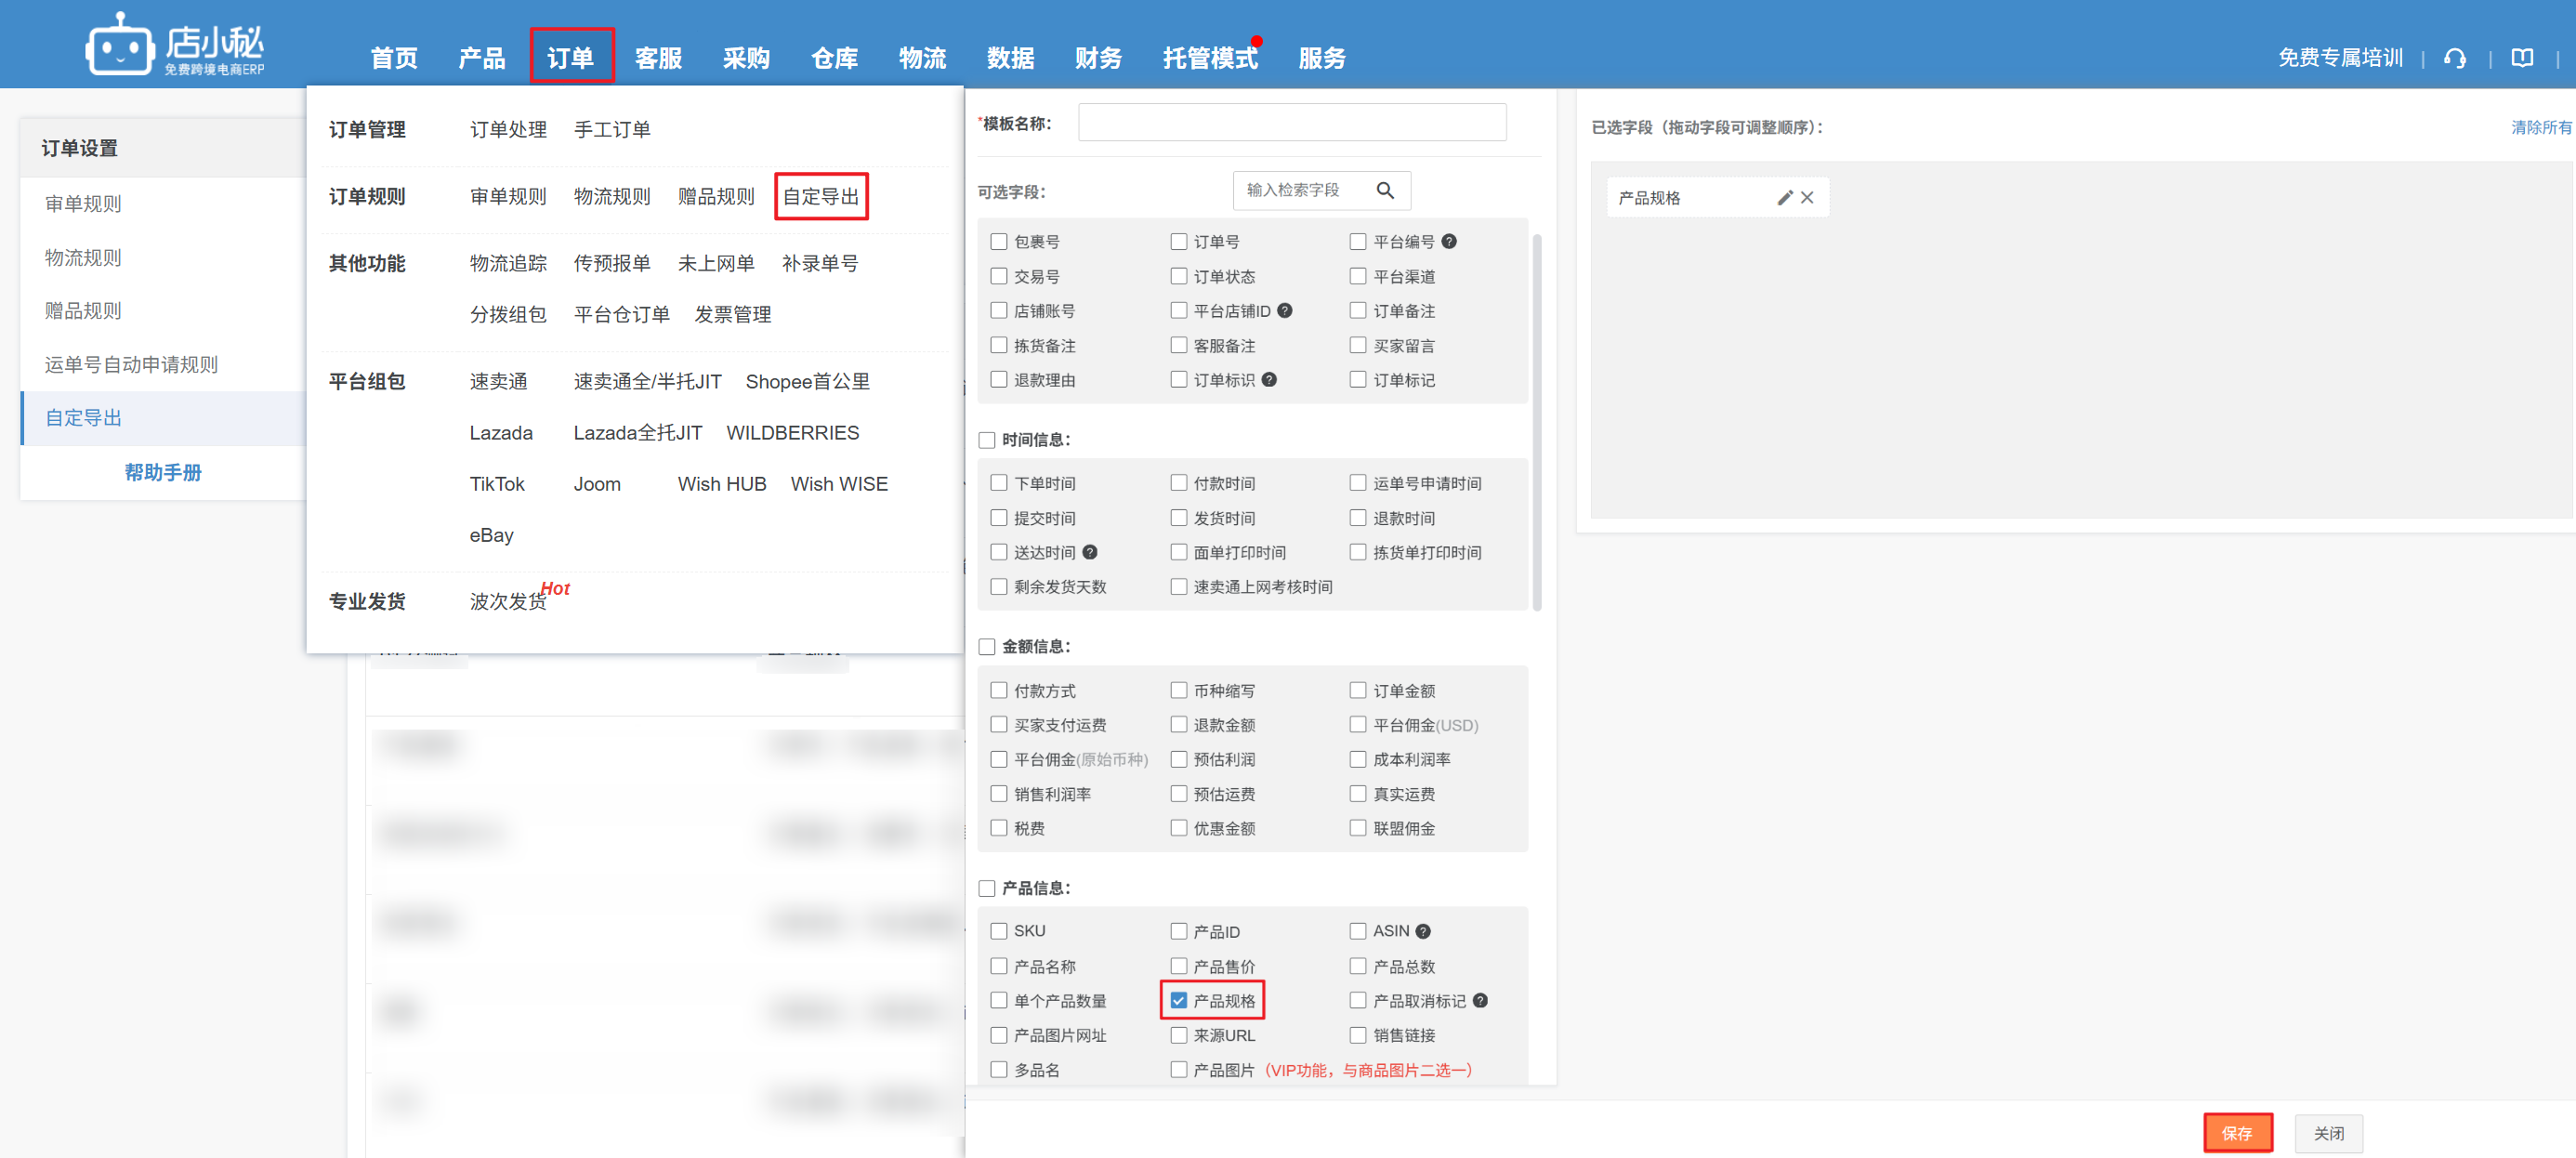Image resolution: width=2576 pixels, height=1158 pixels.
Task: Click help icon next to 送达时间
Action: [x=1090, y=552]
